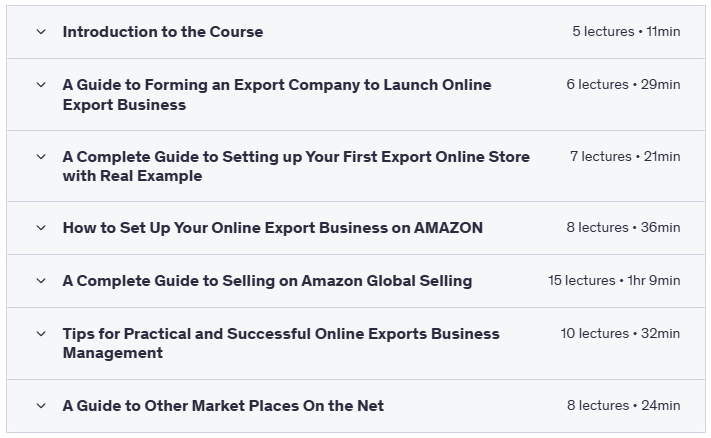This screenshot has width=711, height=438.
Task: Click Setting up Your First Export Online Store title
Action: pyautogui.click(x=296, y=166)
